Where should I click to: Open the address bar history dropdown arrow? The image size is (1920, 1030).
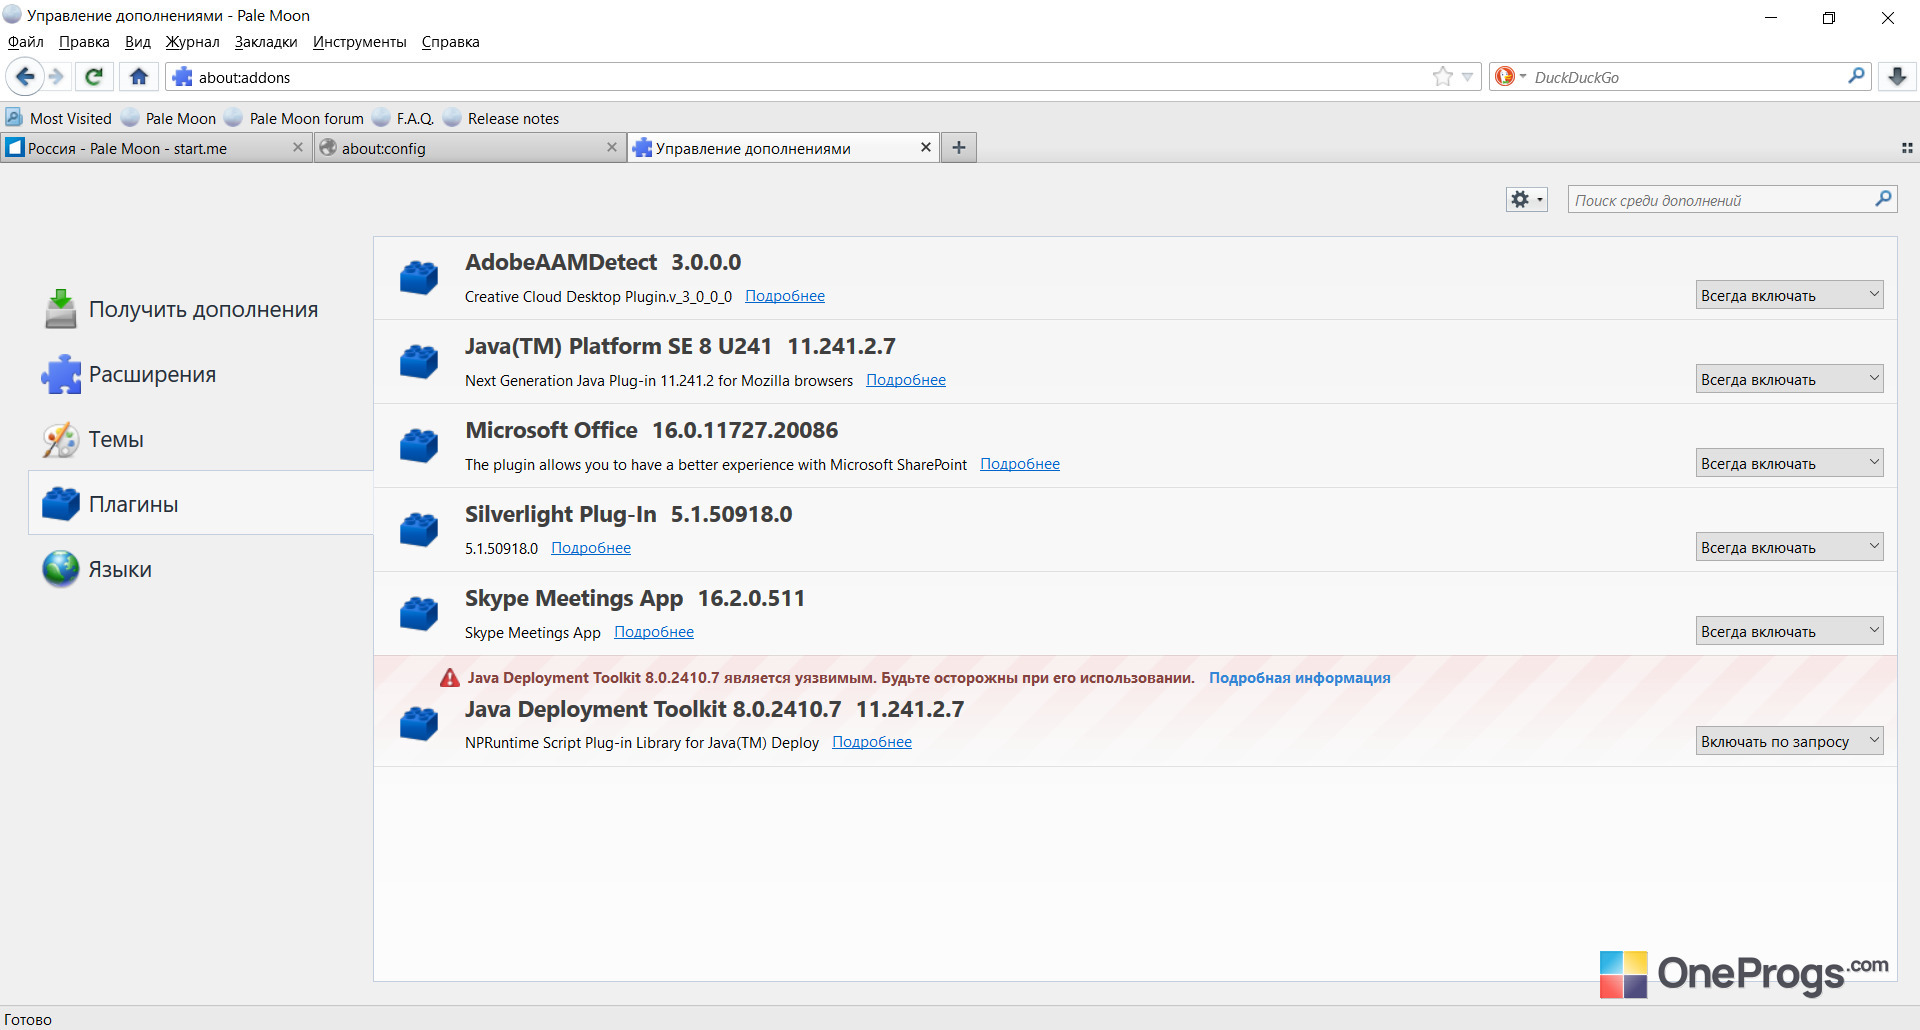point(1467,77)
